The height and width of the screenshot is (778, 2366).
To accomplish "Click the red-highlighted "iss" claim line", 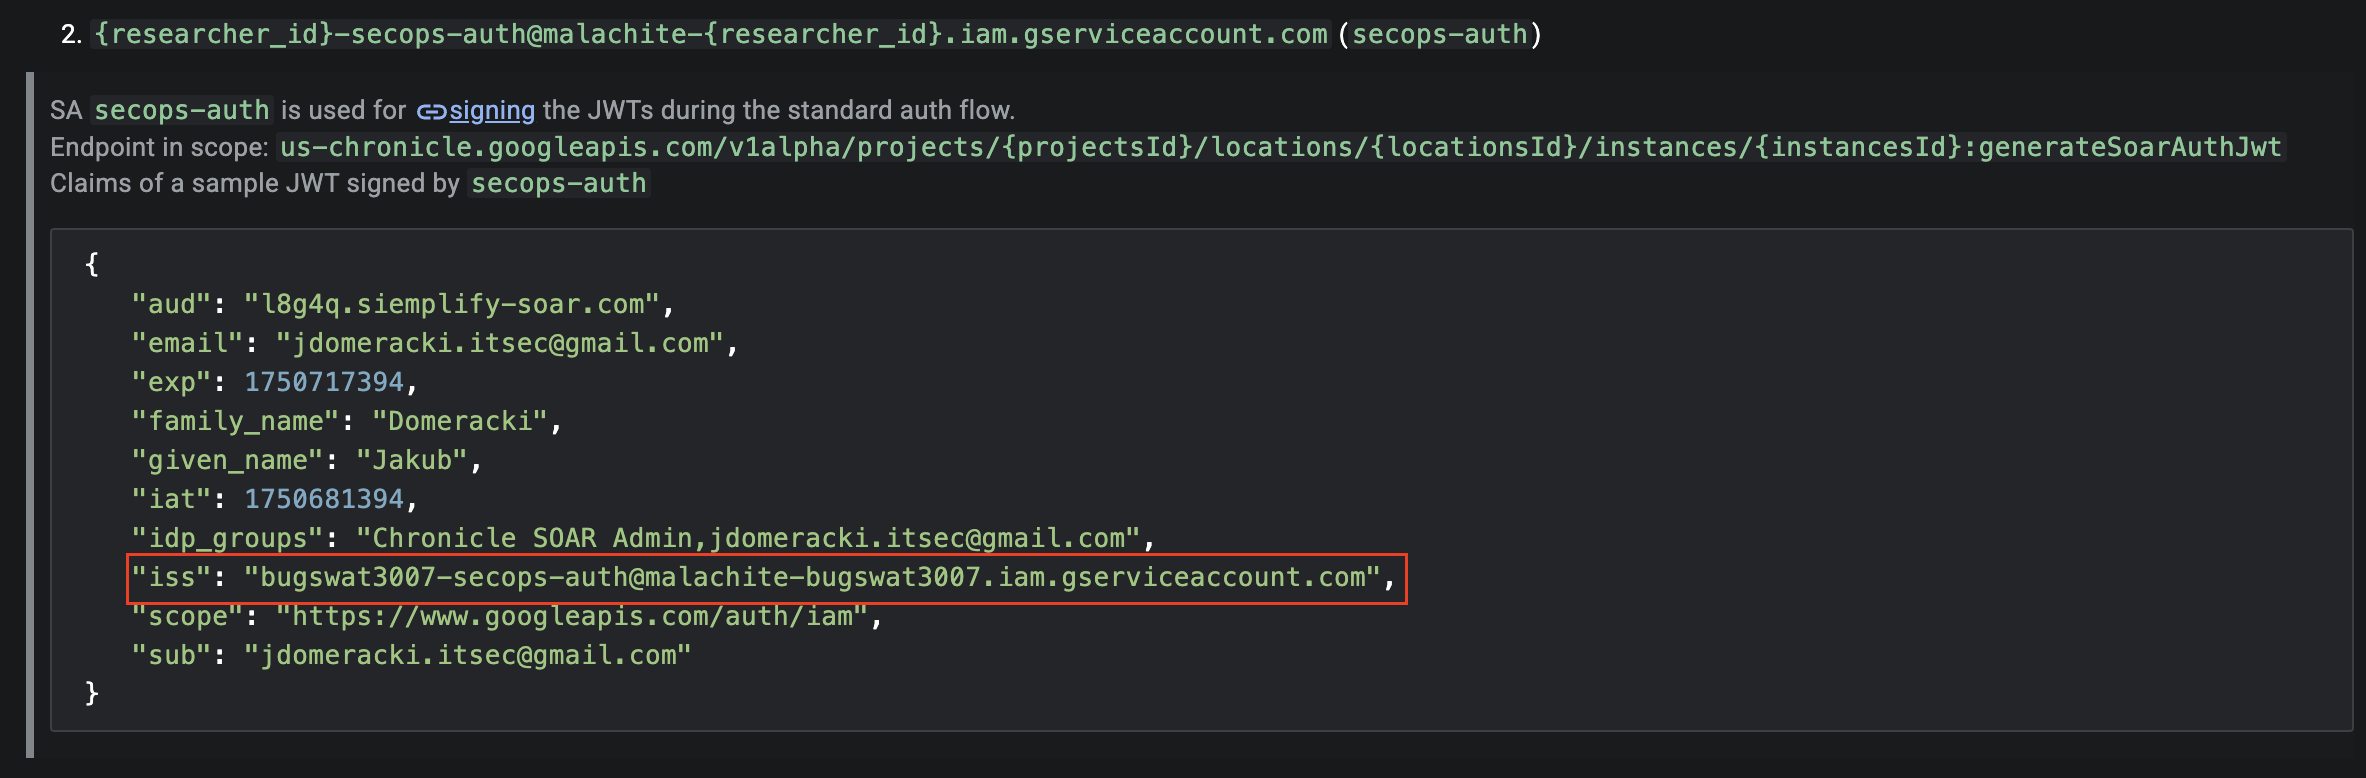I will click(766, 578).
